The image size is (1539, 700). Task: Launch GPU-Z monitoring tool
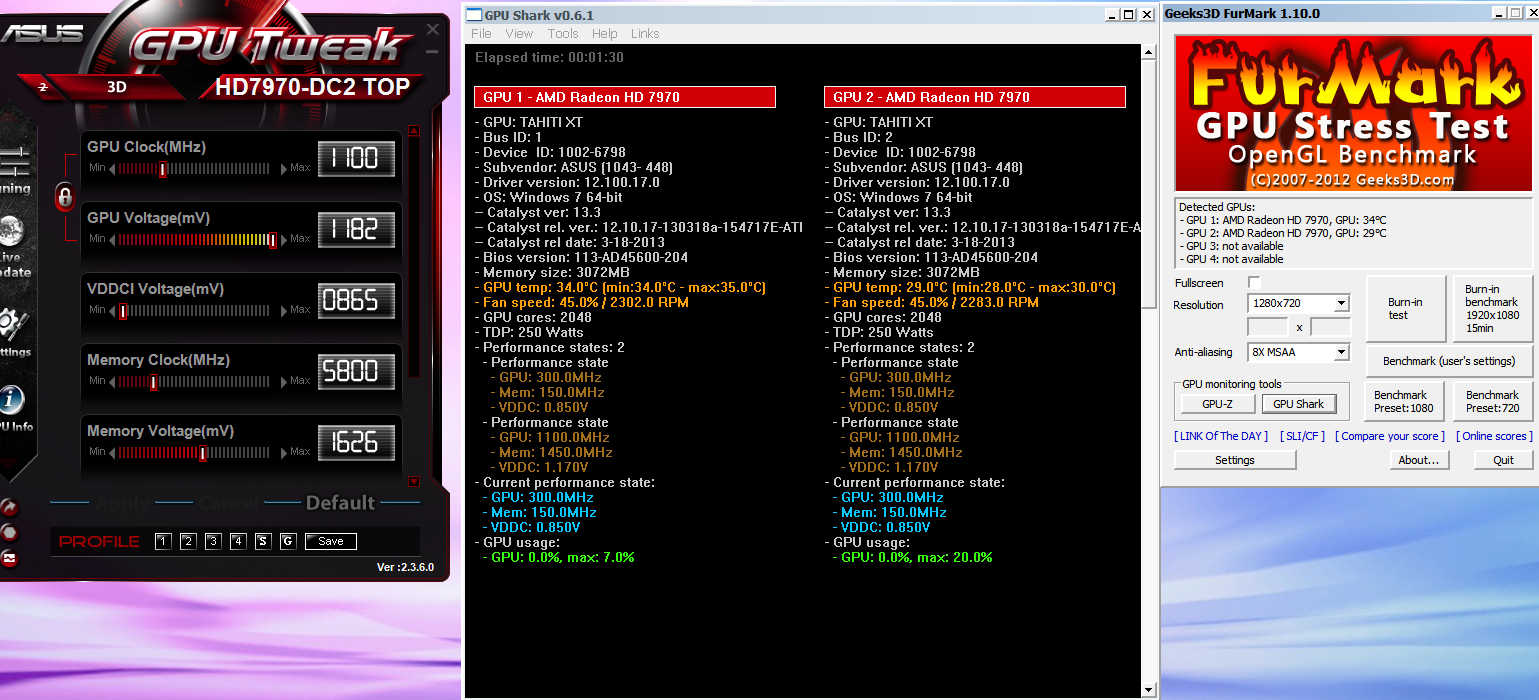coord(1217,404)
